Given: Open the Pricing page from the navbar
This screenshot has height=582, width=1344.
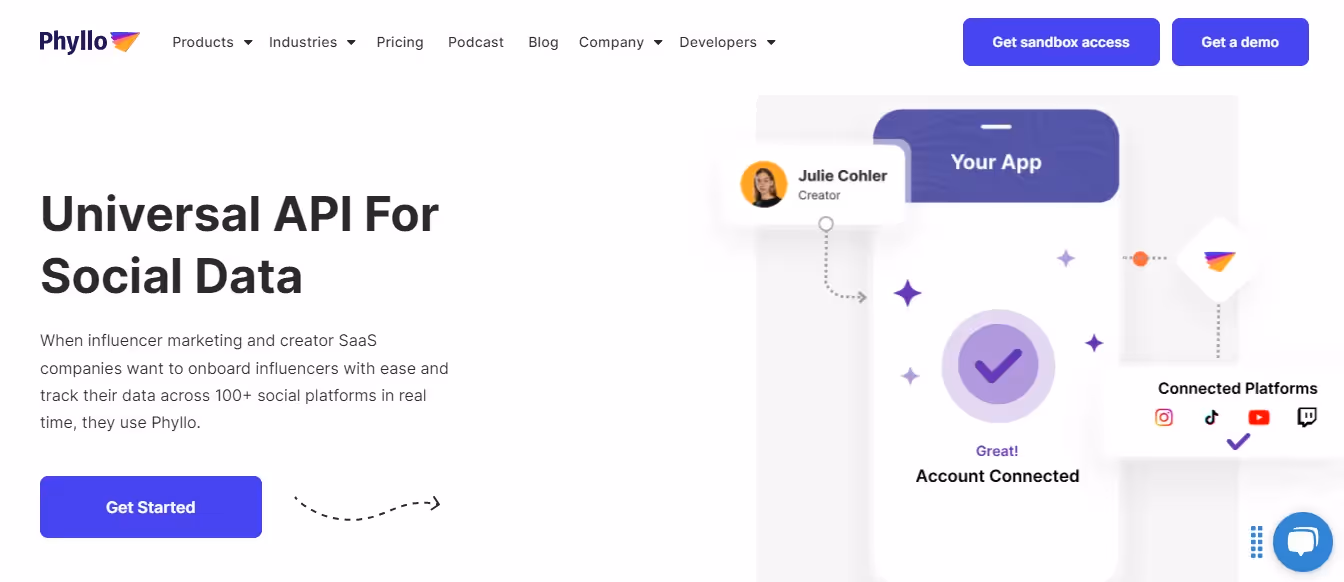Looking at the screenshot, I should (400, 42).
